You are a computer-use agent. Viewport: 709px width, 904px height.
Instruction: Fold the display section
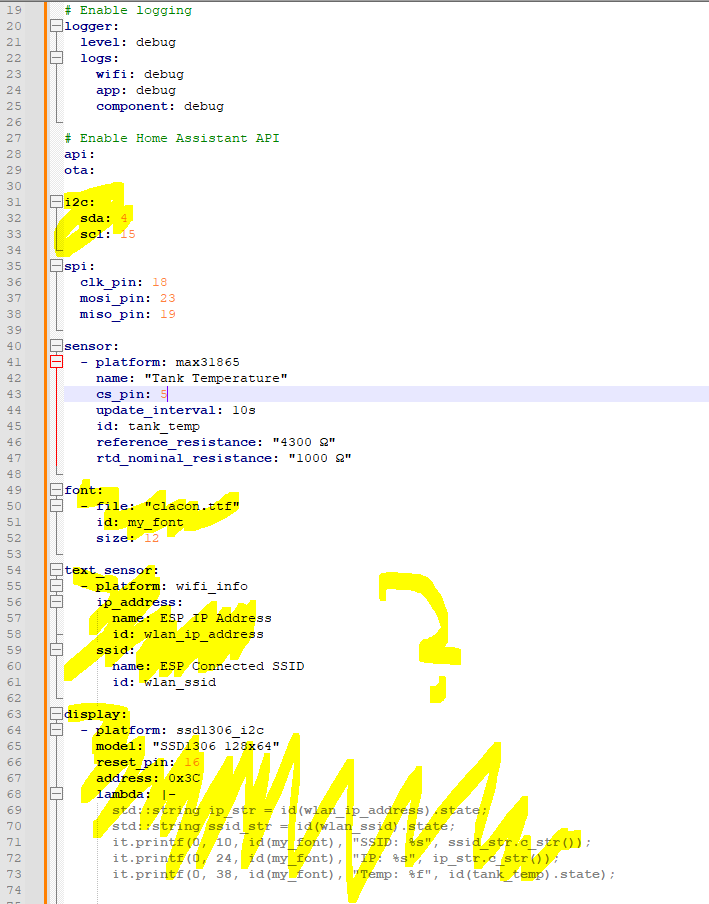pyautogui.click(x=56, y=714)
